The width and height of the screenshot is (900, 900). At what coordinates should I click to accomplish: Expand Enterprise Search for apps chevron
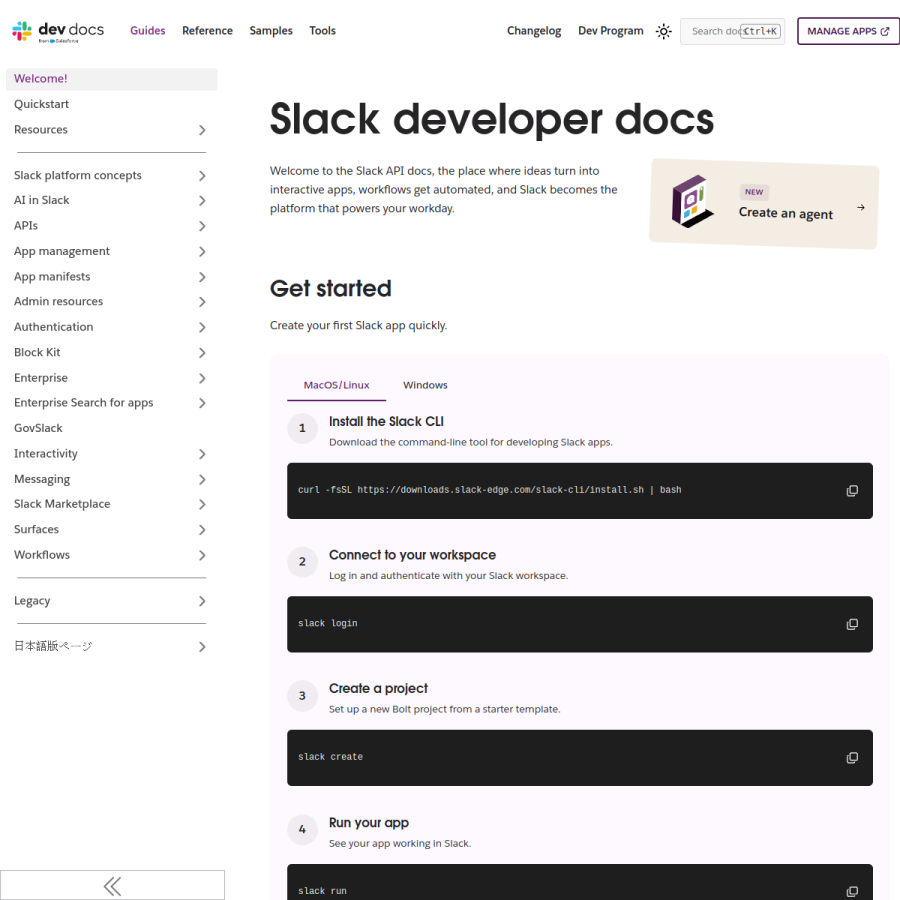(202, 404)
